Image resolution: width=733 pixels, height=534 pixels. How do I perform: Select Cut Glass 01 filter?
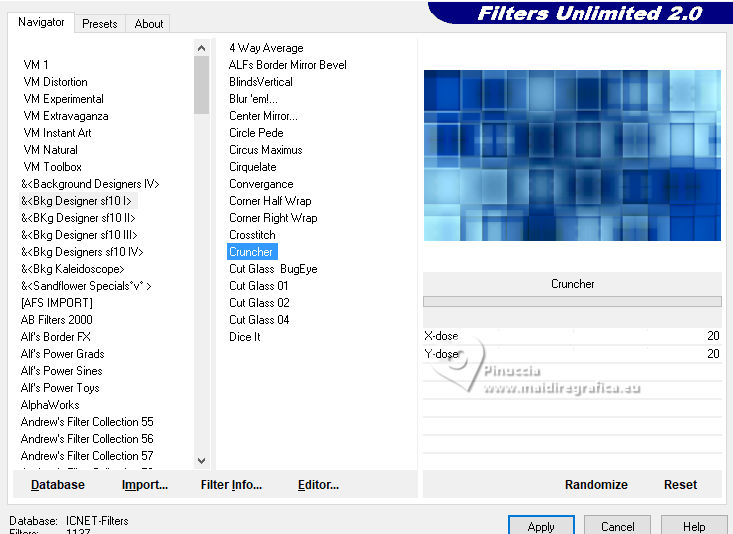tap(259, 286)
